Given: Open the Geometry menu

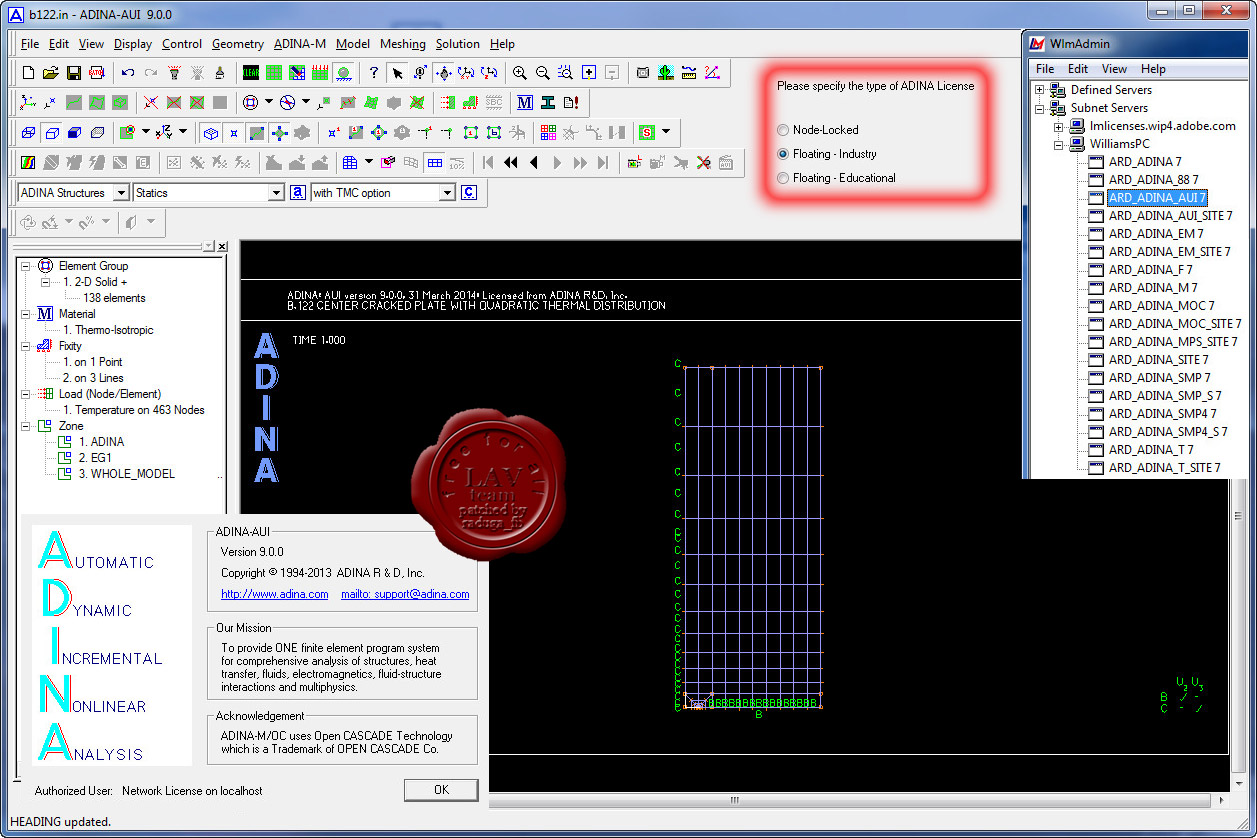Looking at the screenshot, I should coord(238,44).
